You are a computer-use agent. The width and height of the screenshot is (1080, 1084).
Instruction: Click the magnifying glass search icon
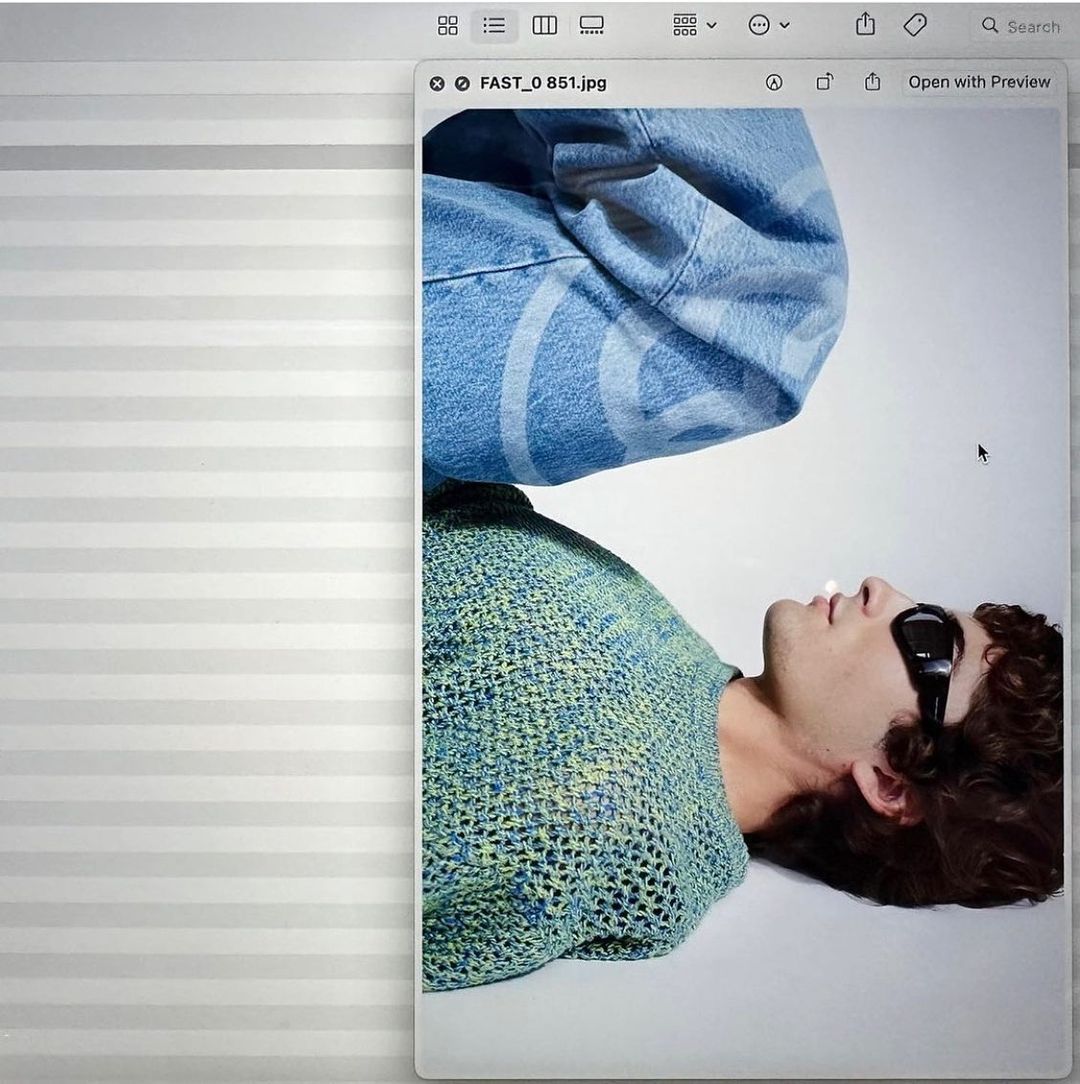point(990,26)
